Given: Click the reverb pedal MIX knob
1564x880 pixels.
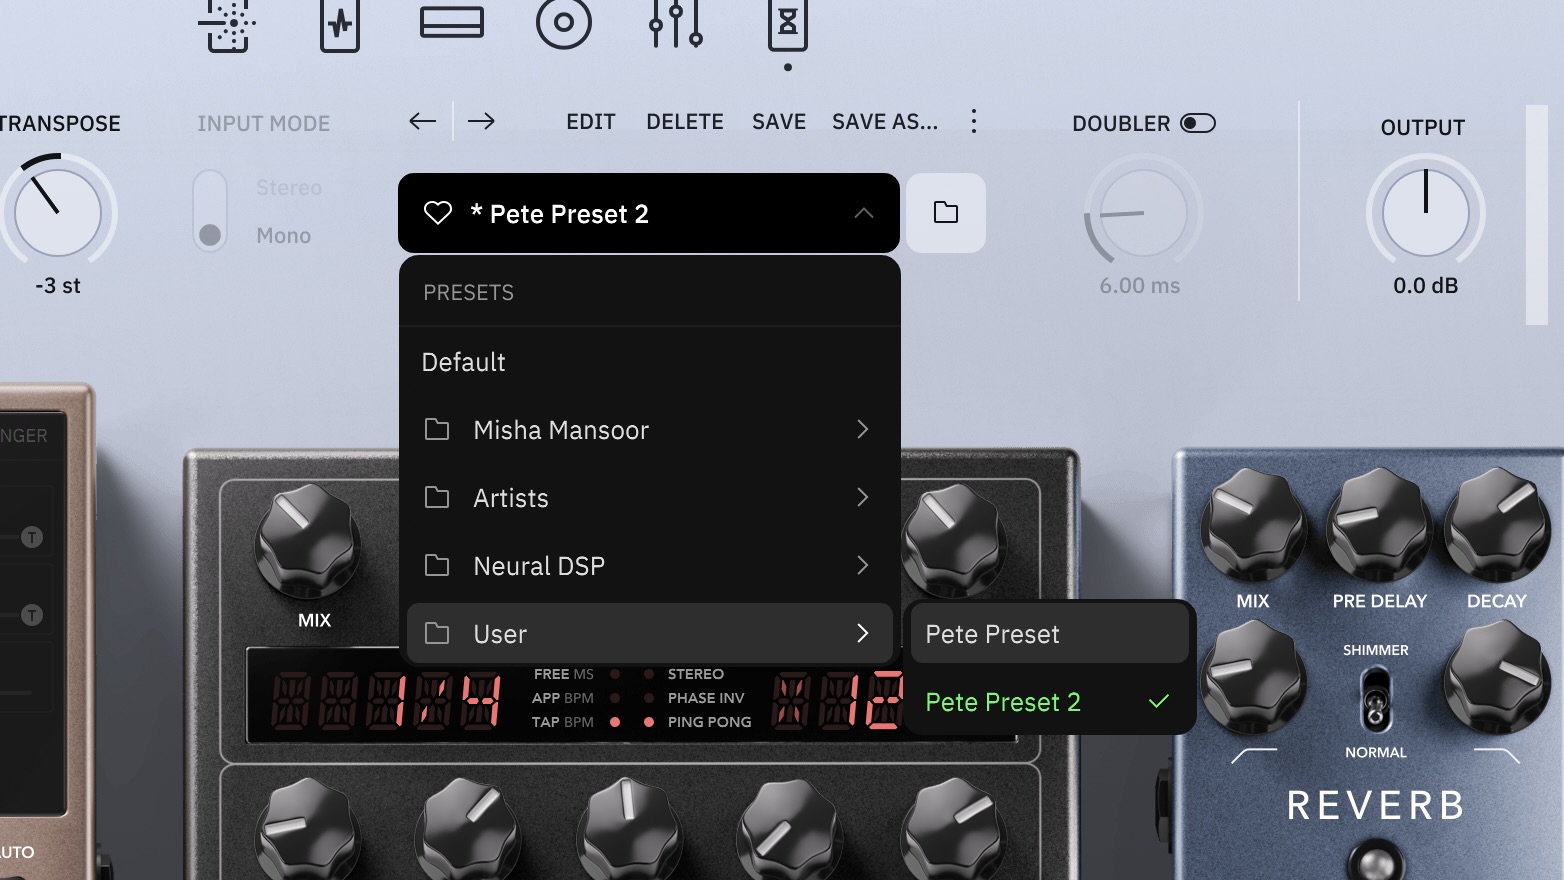Looking at the screenshot, I should (1252, 523).
